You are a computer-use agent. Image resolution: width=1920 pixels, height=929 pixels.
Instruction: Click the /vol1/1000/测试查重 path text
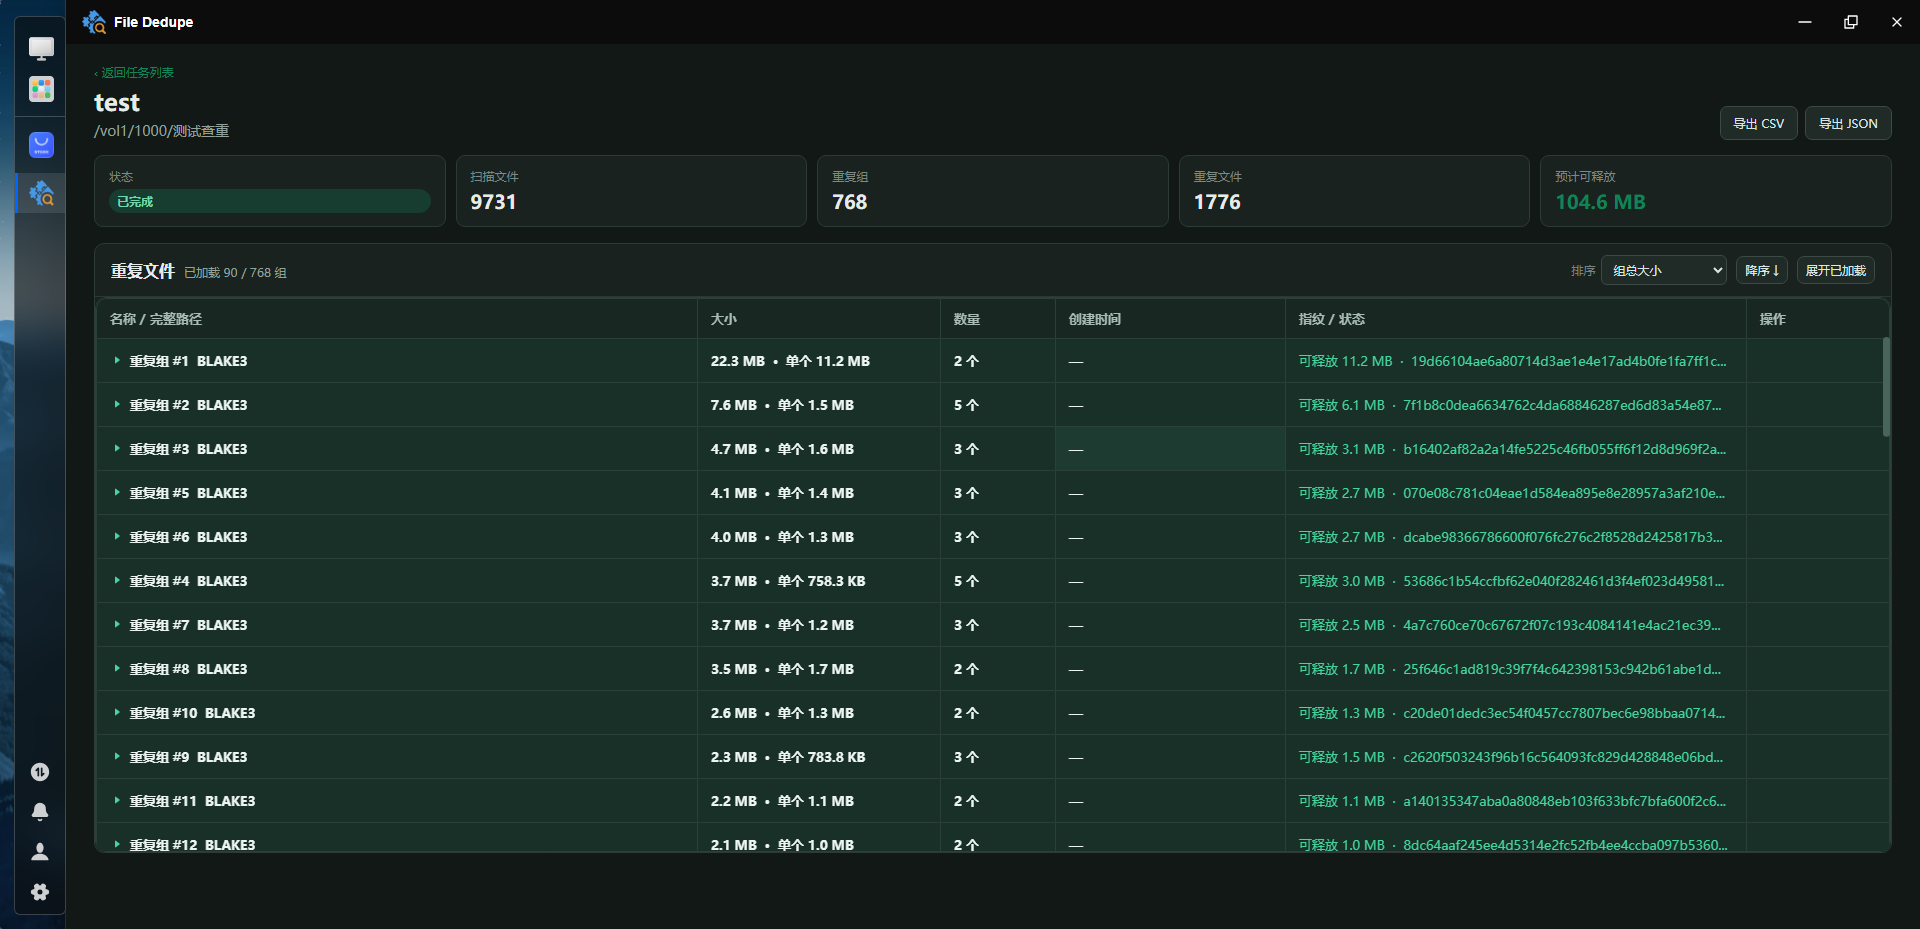click(162, 131)
